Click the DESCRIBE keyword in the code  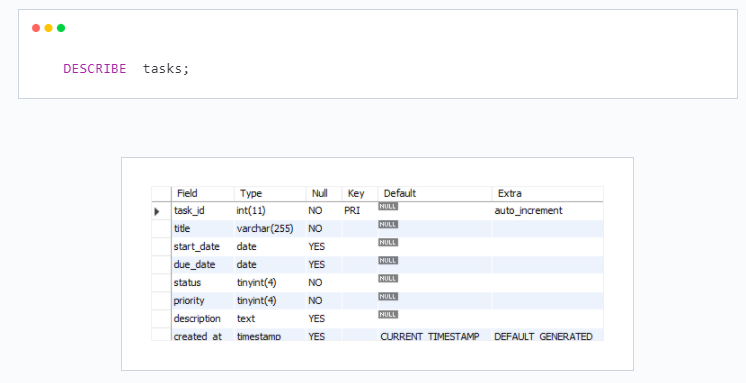(x=95, y=69)
